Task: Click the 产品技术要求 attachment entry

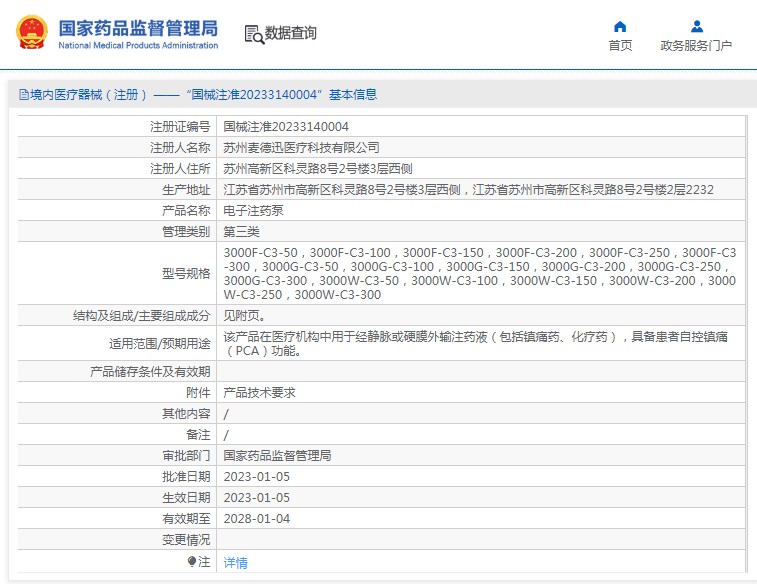Action: pos(259,393)
